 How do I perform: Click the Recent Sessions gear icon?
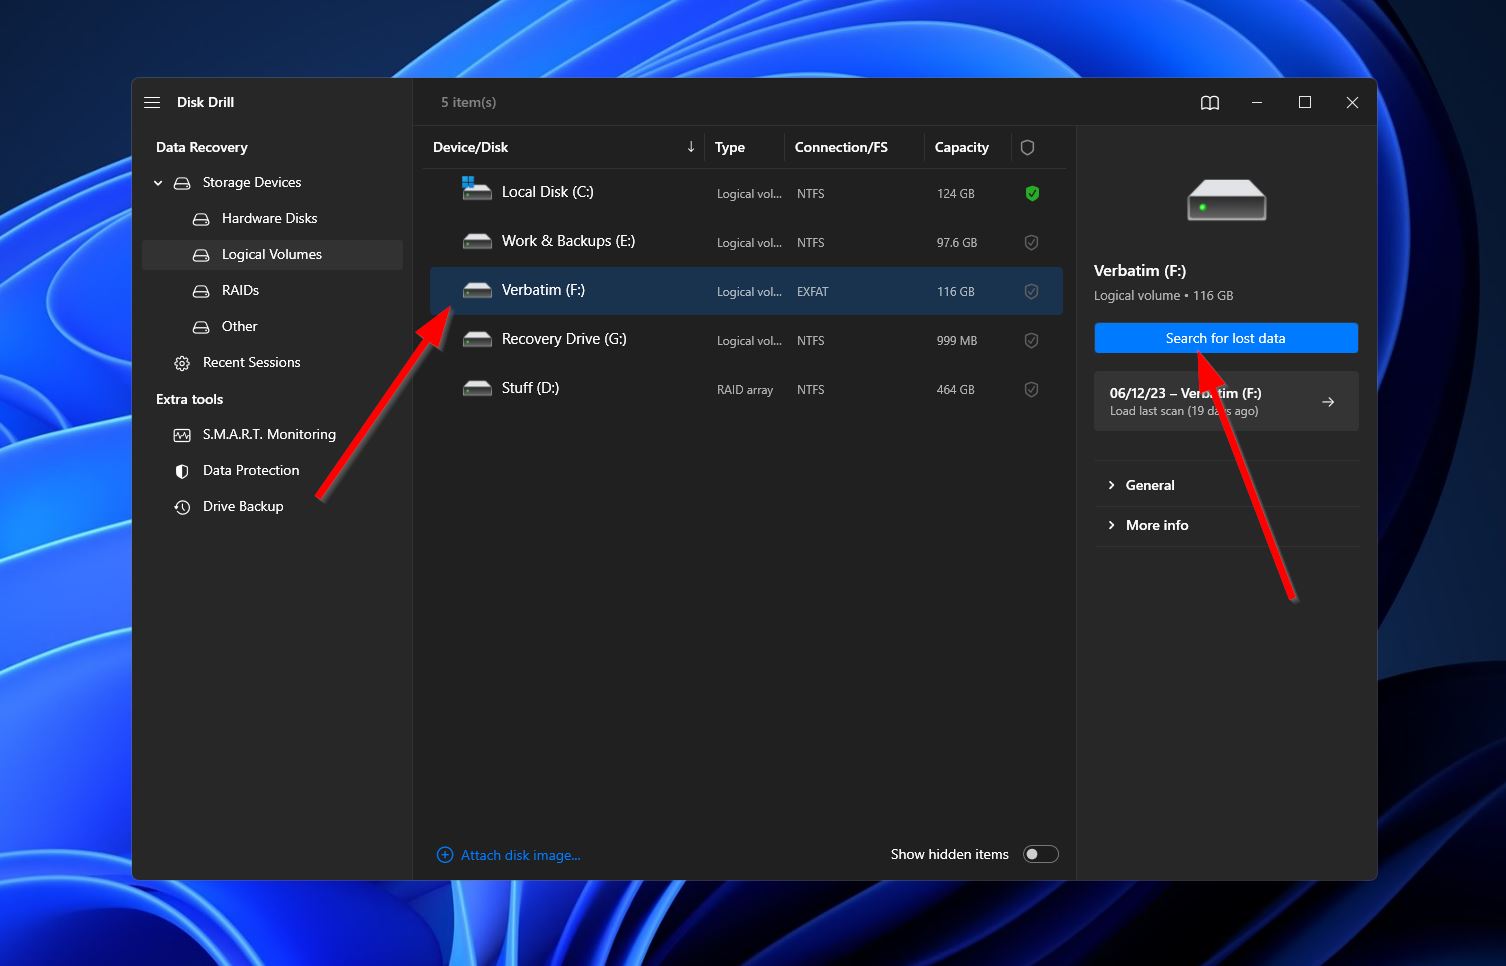(182, 363)
